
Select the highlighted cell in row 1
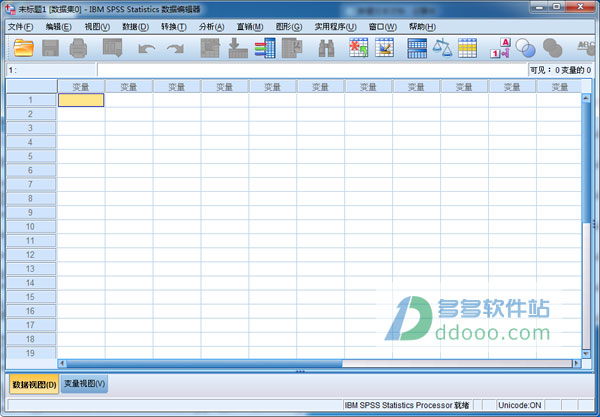[81, 100]
